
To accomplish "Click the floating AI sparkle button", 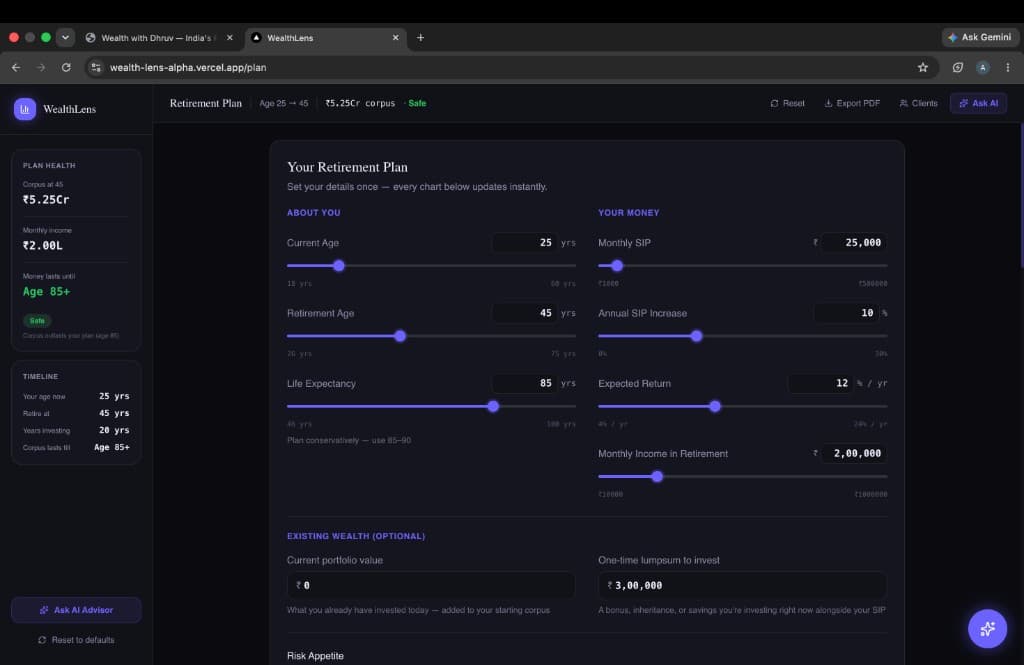I will pos(987,628).
